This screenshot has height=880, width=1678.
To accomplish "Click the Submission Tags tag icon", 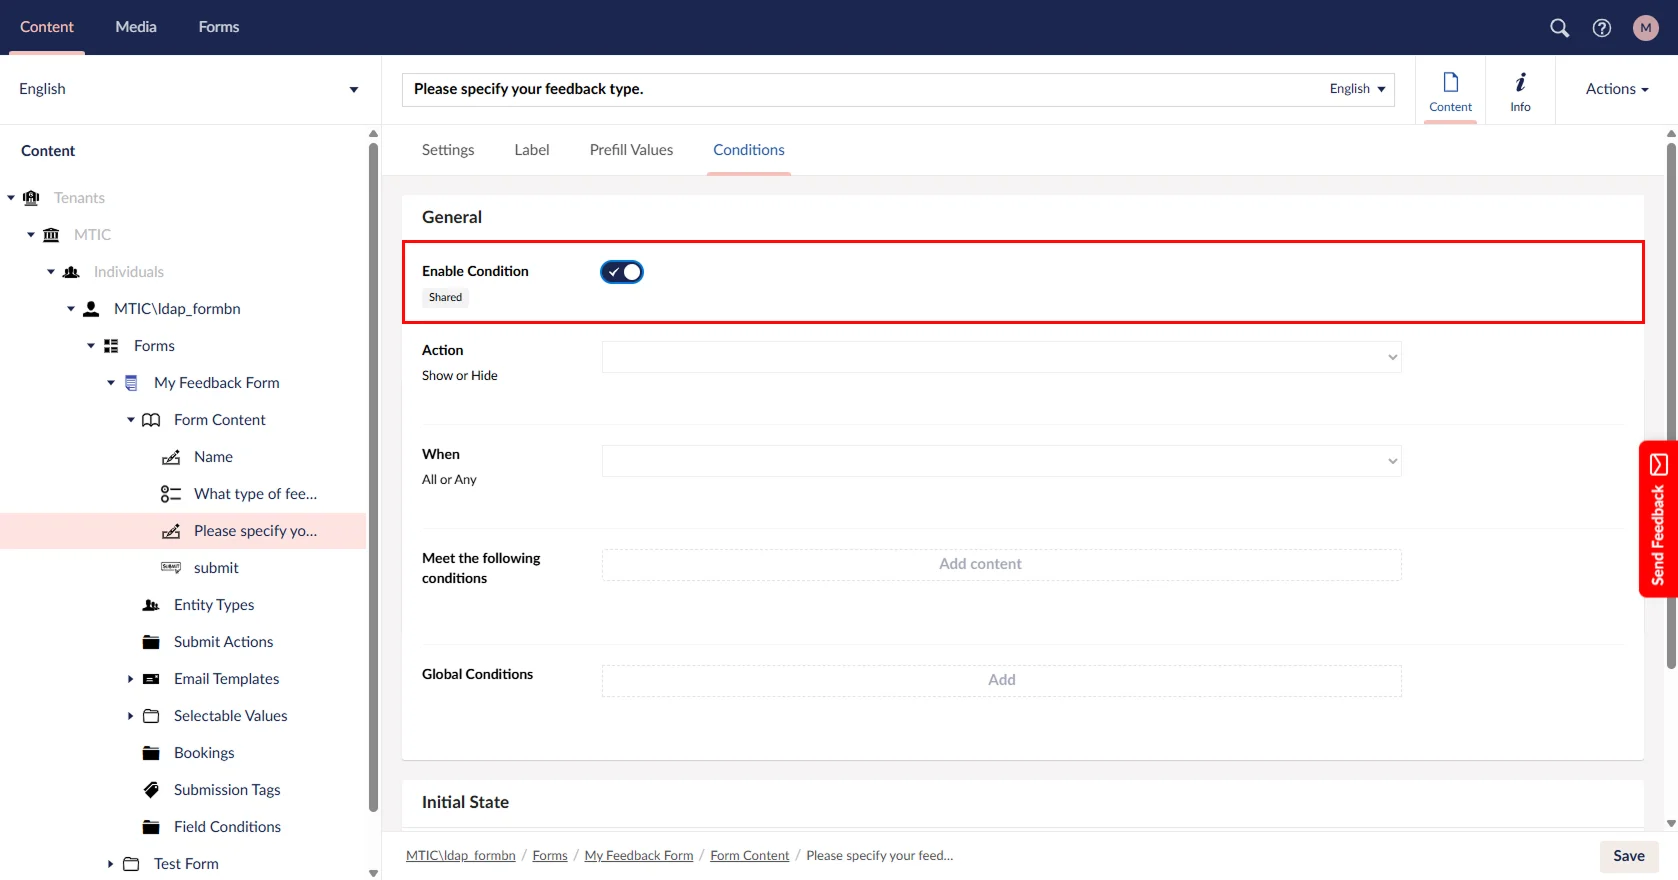I will pos(151,790).
